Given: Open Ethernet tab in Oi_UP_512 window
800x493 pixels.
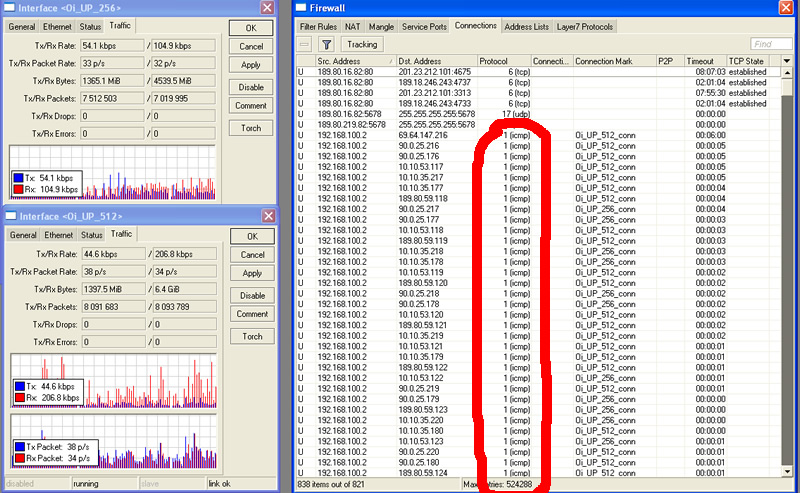Looking at the screenshot, I should pyautogui.click(x=59, y=235).
